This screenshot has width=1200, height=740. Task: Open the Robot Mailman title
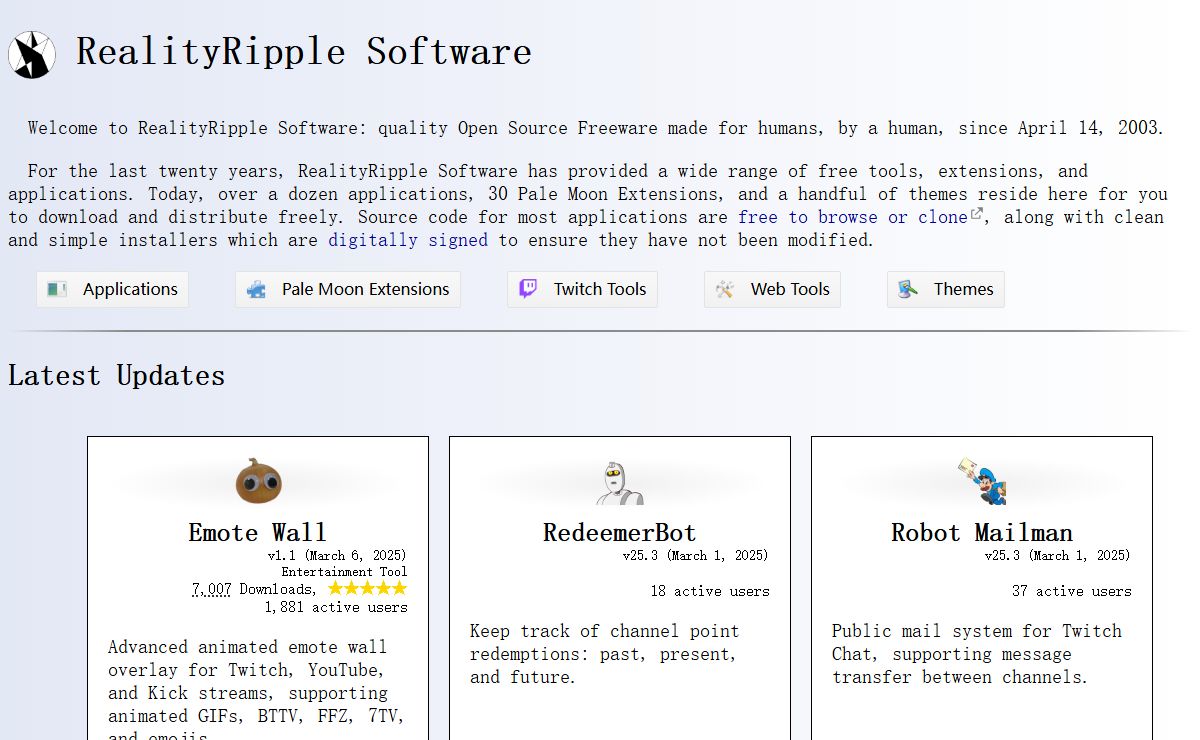[982, 532]
